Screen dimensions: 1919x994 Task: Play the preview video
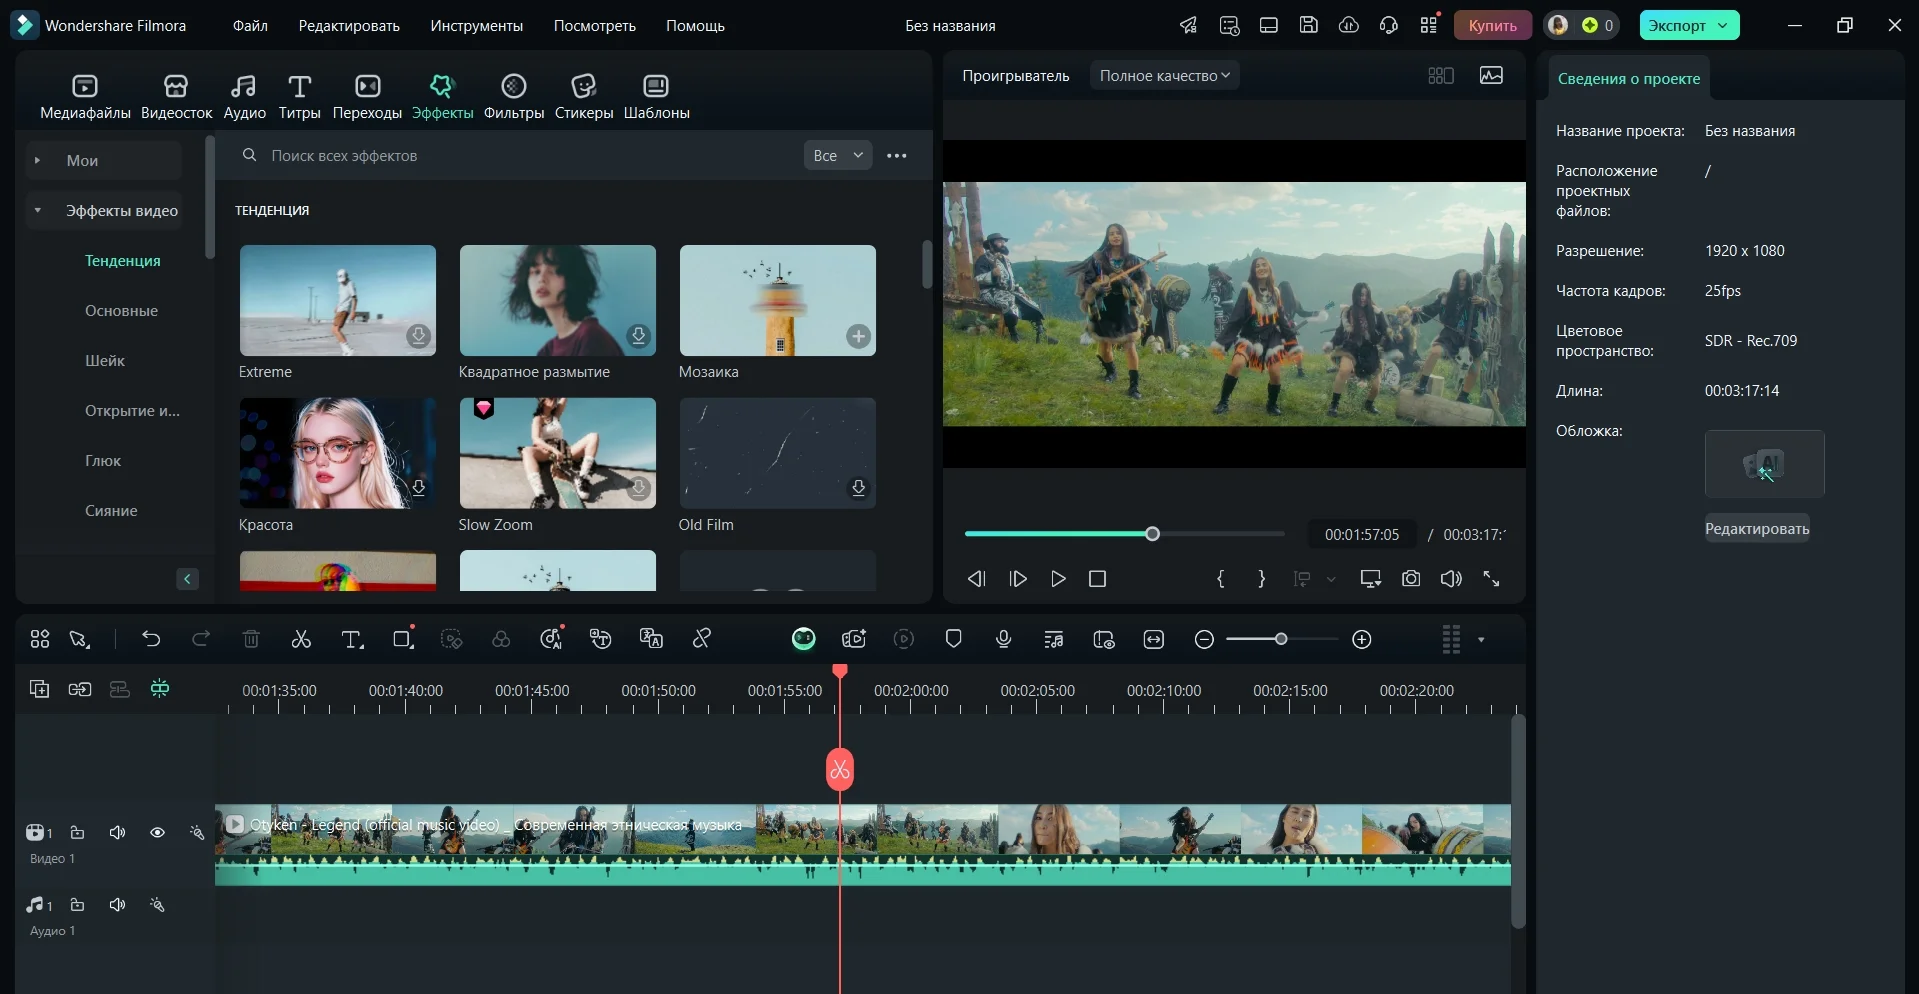1058,579
